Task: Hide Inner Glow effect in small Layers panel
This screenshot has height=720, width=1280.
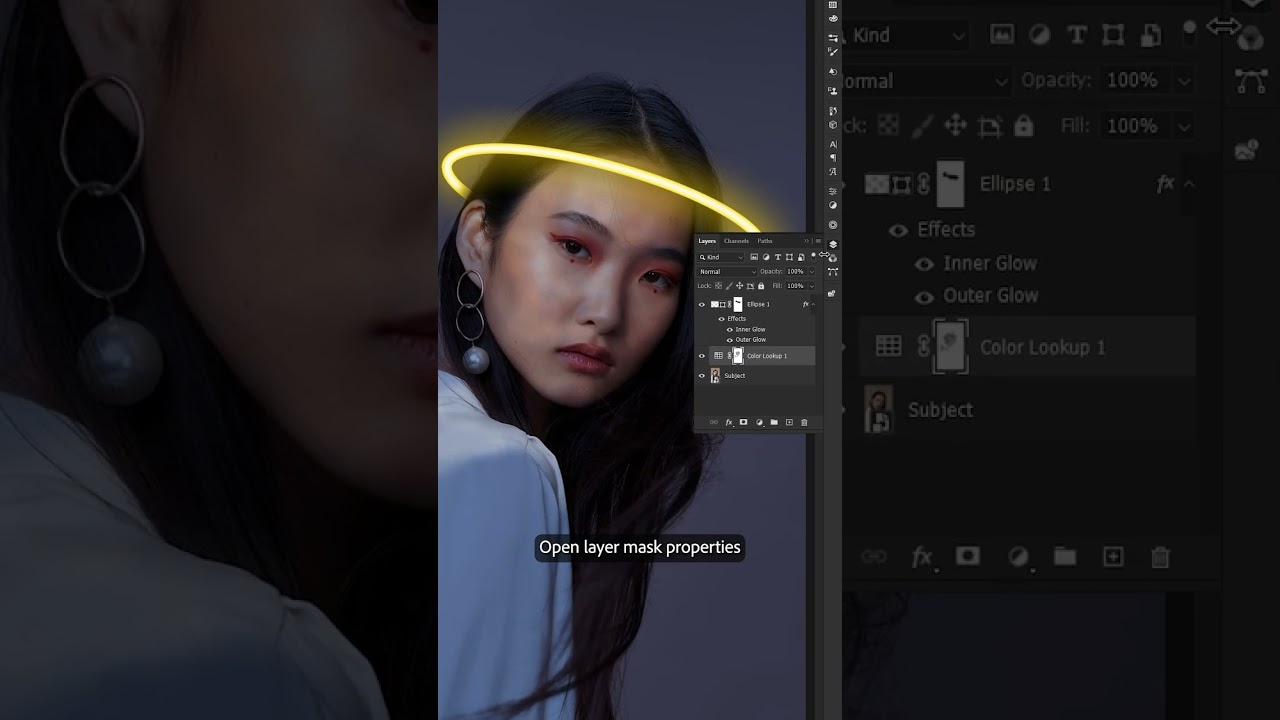Action: (730, 330)
